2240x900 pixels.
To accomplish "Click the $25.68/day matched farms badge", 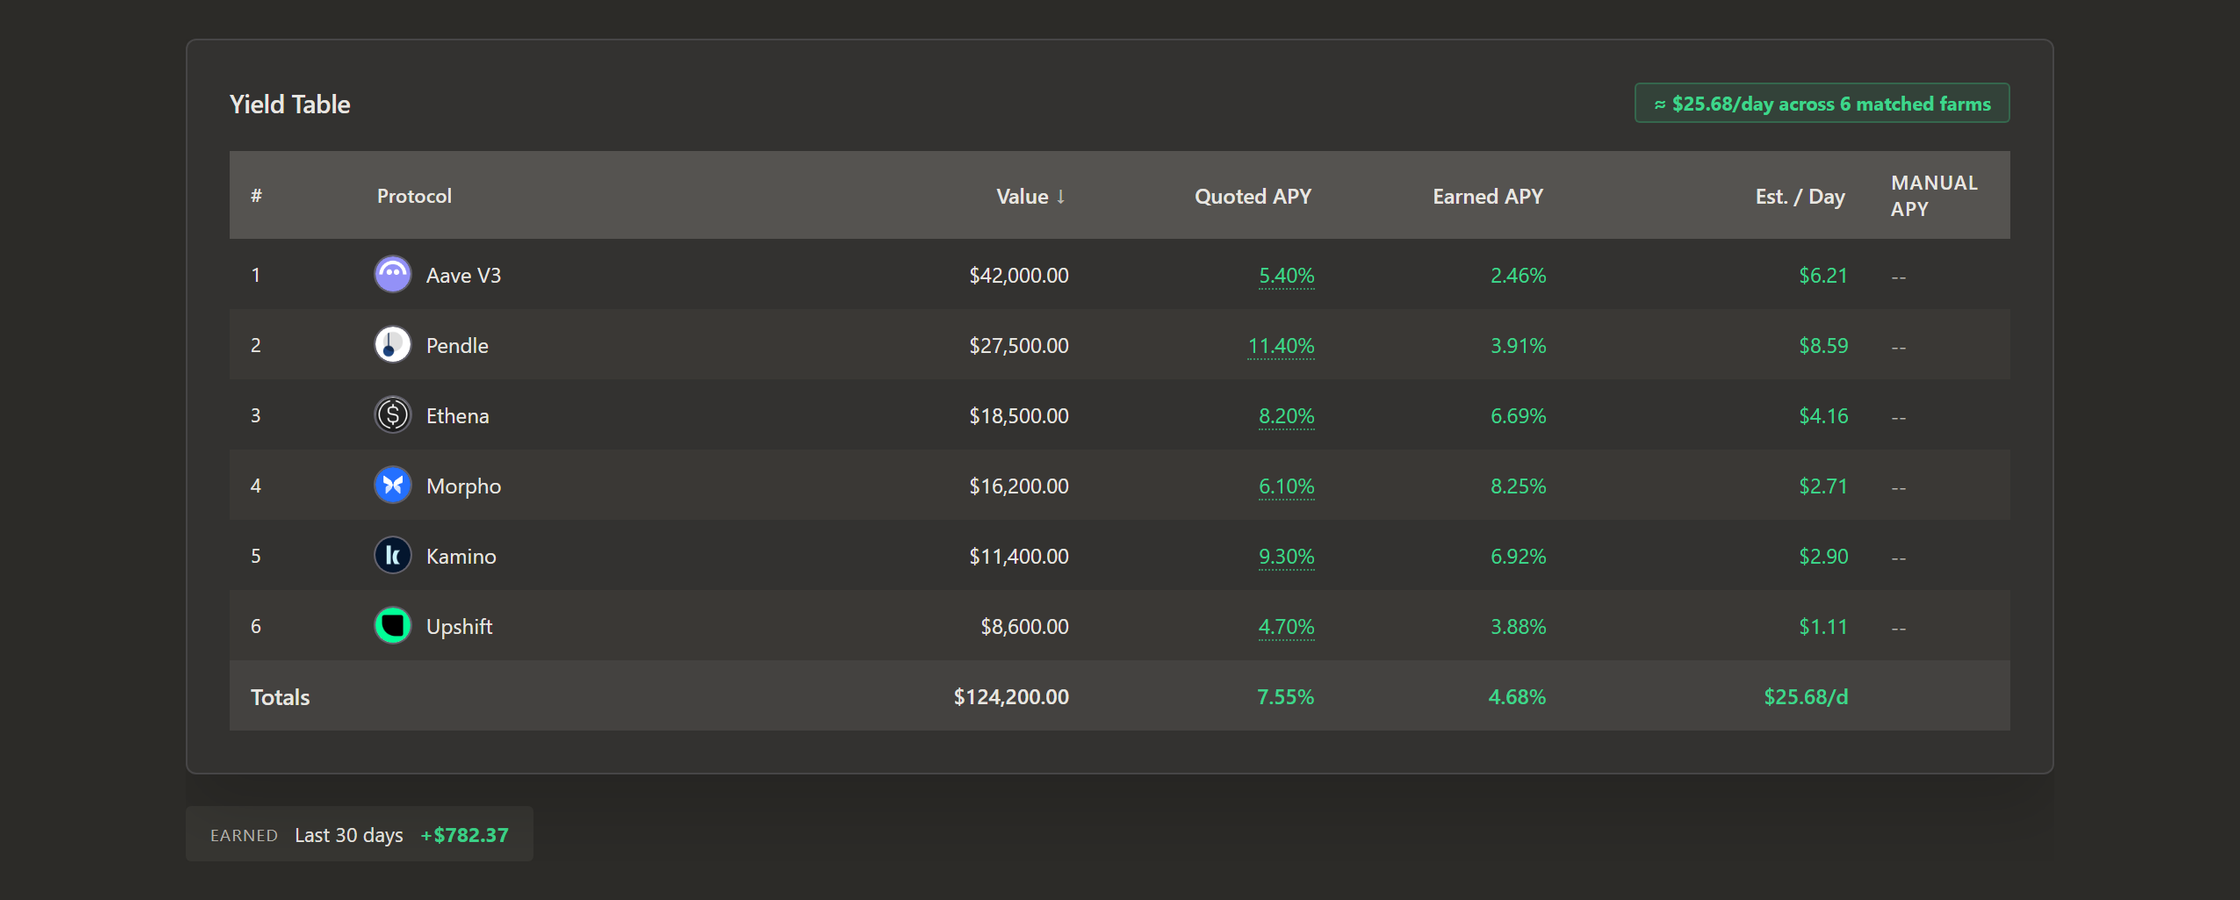I will pyautogui.click(x=1822, y=103).
